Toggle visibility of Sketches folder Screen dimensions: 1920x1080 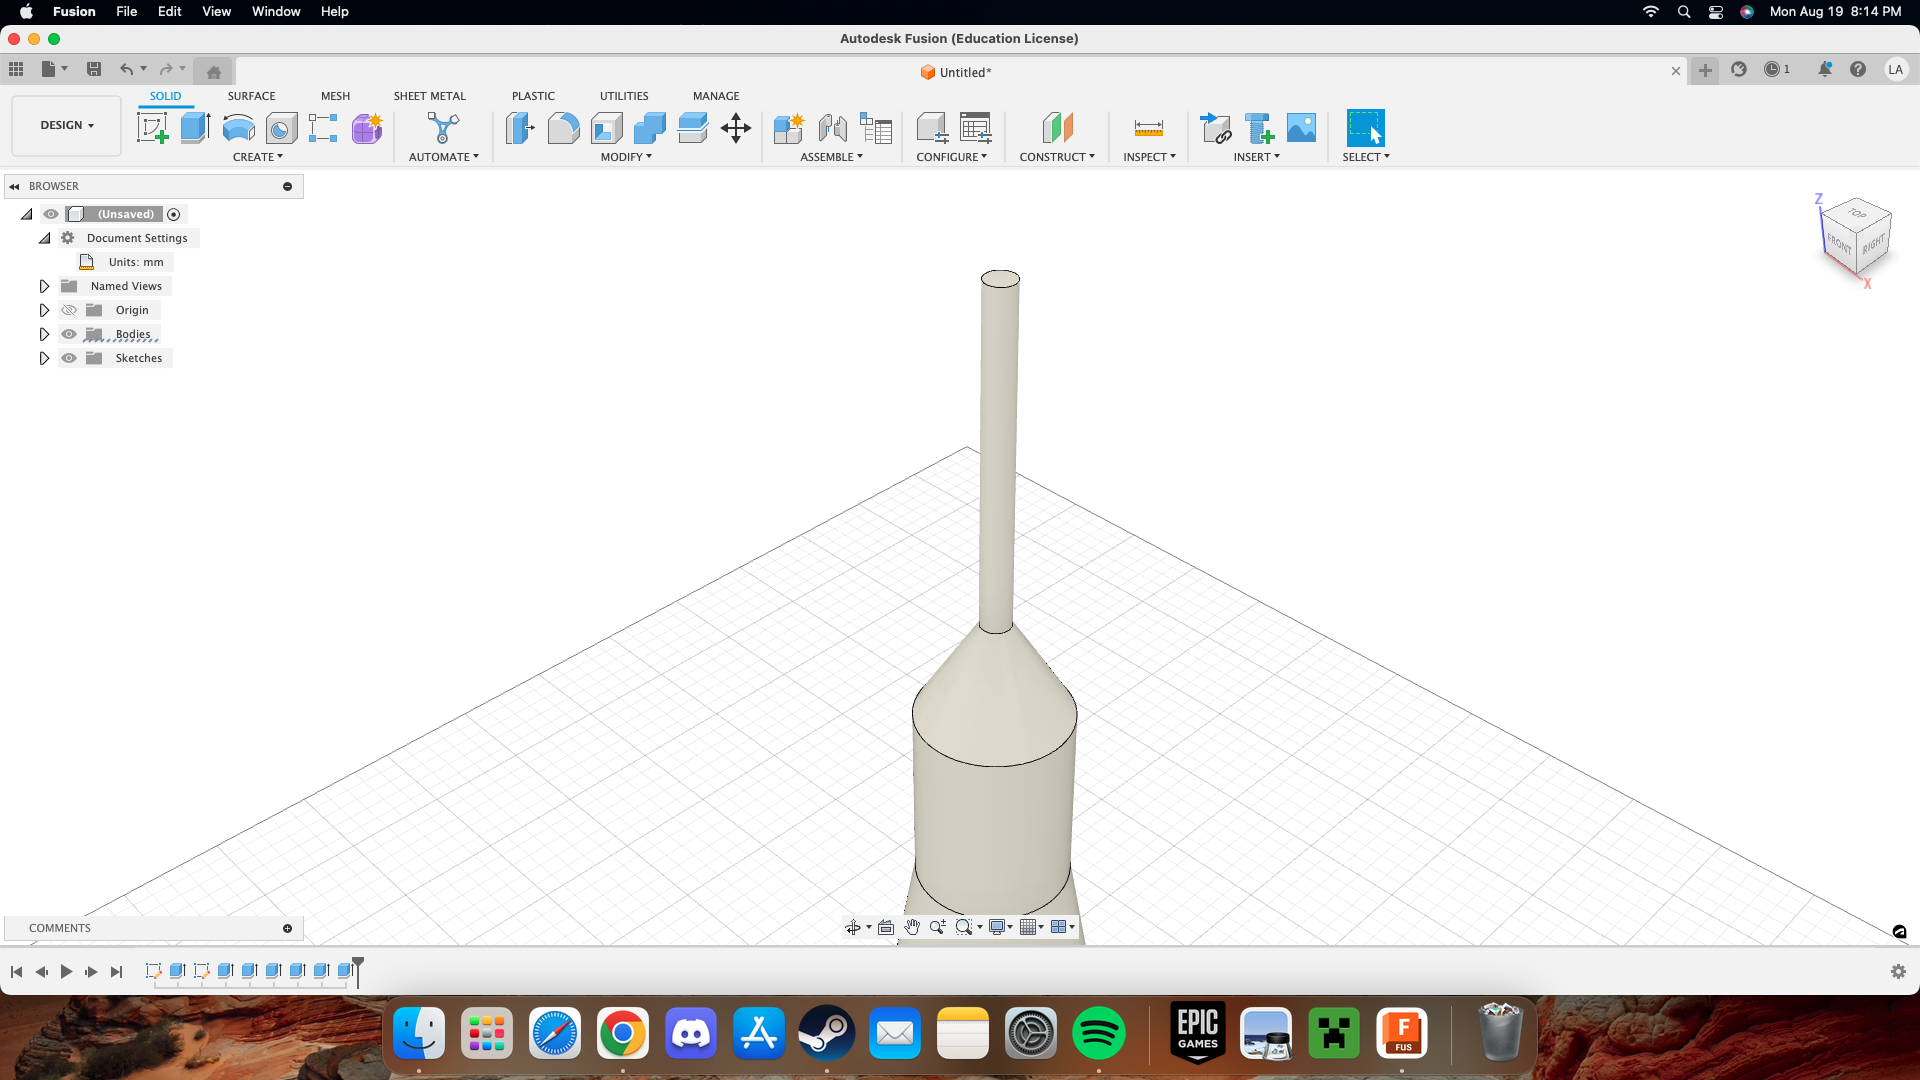point(69,357)
